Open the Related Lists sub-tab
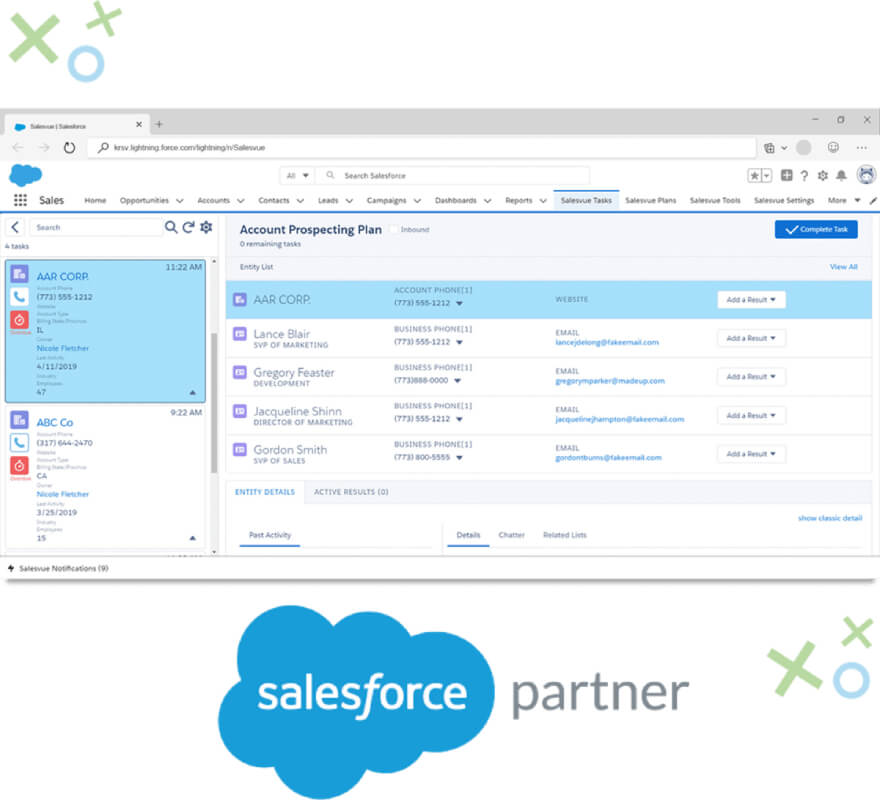Viewport: 880px width, 800px height. pos(565,535)
